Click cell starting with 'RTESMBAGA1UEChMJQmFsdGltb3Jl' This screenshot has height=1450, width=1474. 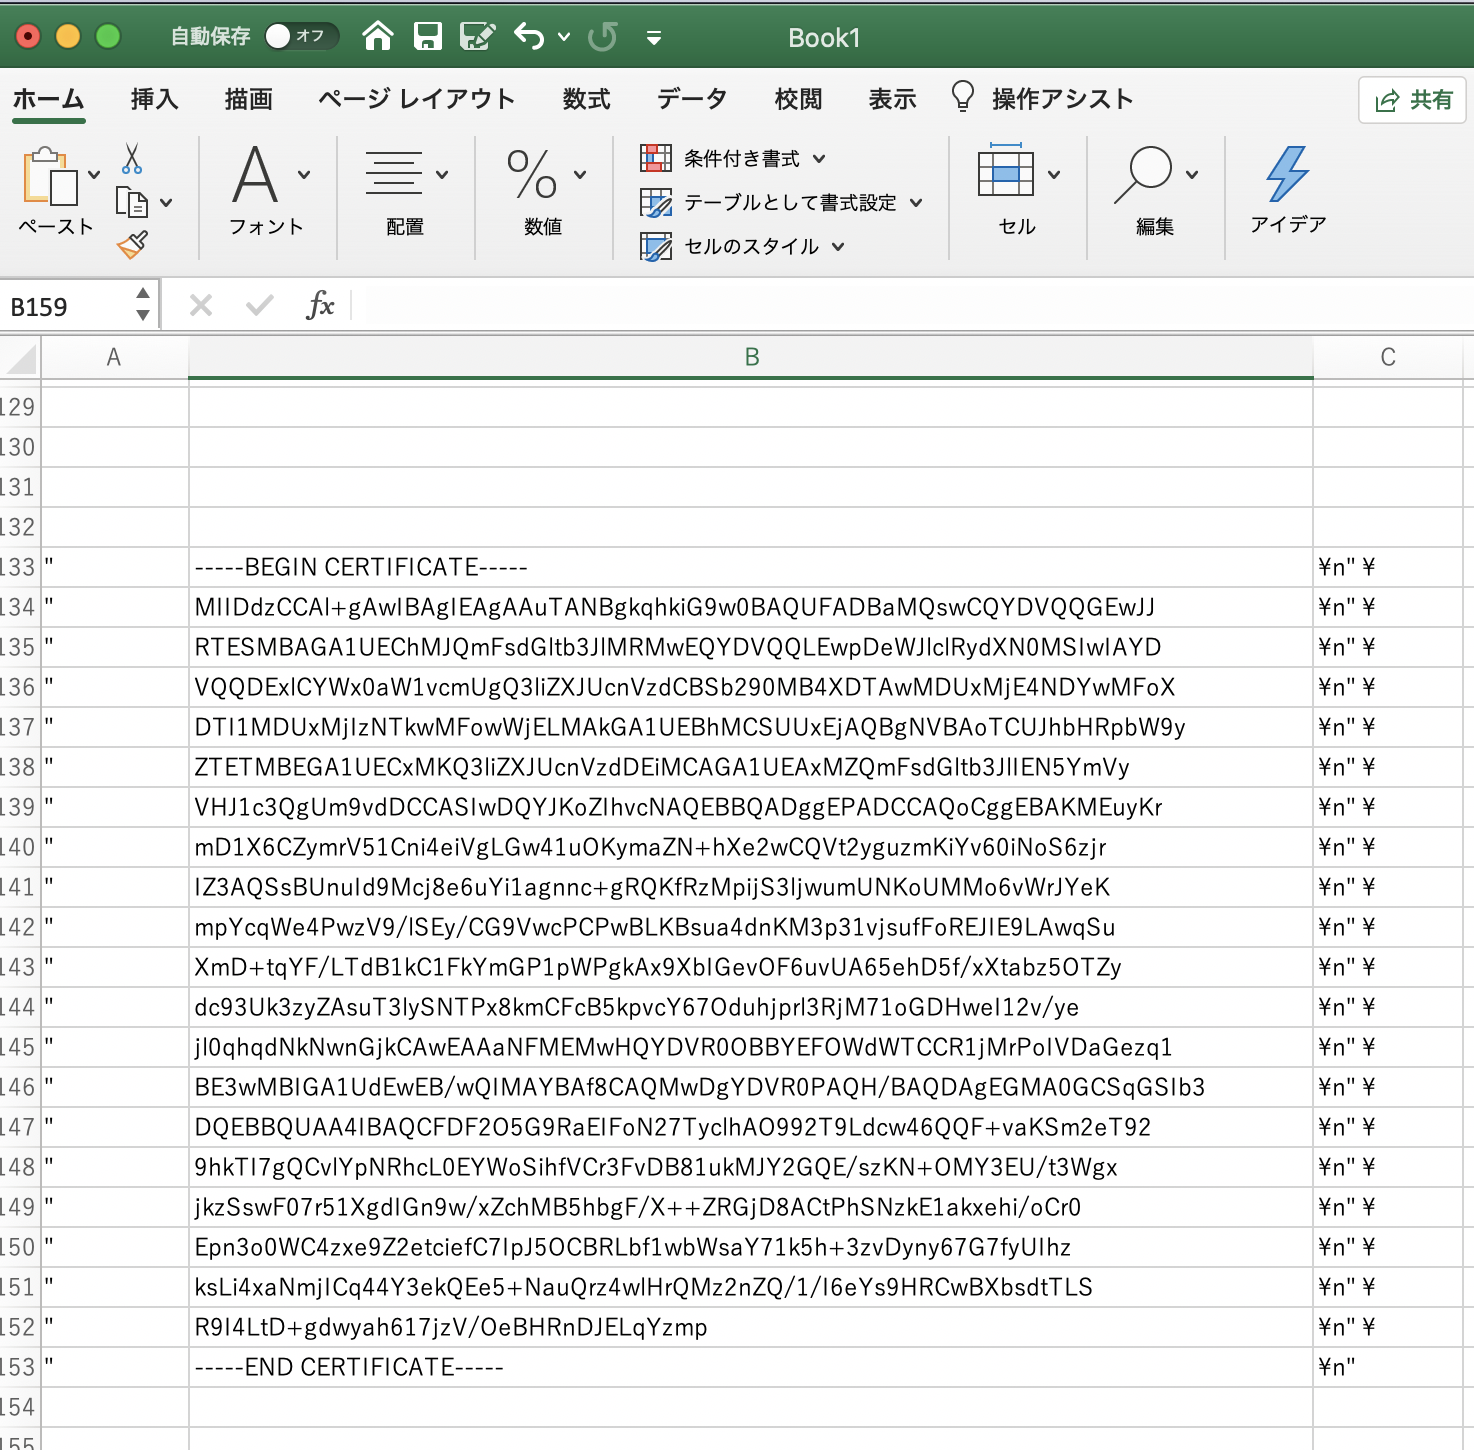point(751,647)
